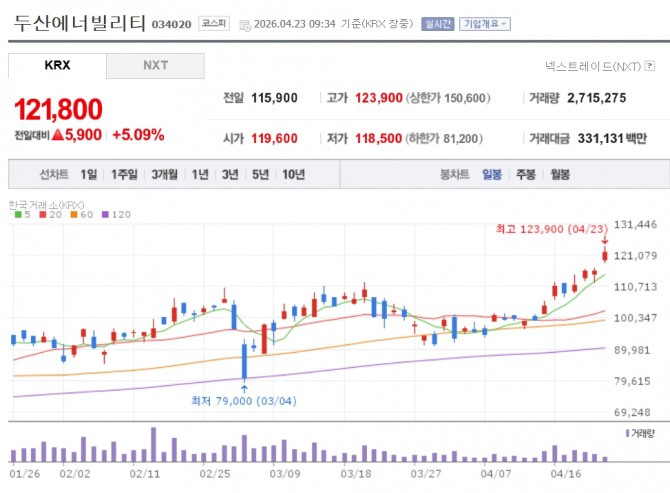Image resolution: width=670 pixels, height=493 pixels.
Task: Switch to the NXT tab
Action: click(x=155, y=66)
